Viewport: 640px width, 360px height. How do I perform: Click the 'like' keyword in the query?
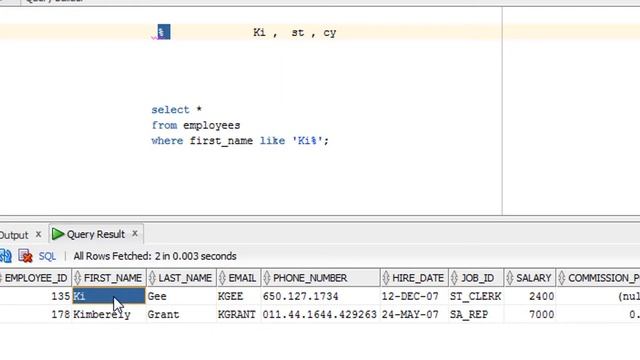coord(272,141)
